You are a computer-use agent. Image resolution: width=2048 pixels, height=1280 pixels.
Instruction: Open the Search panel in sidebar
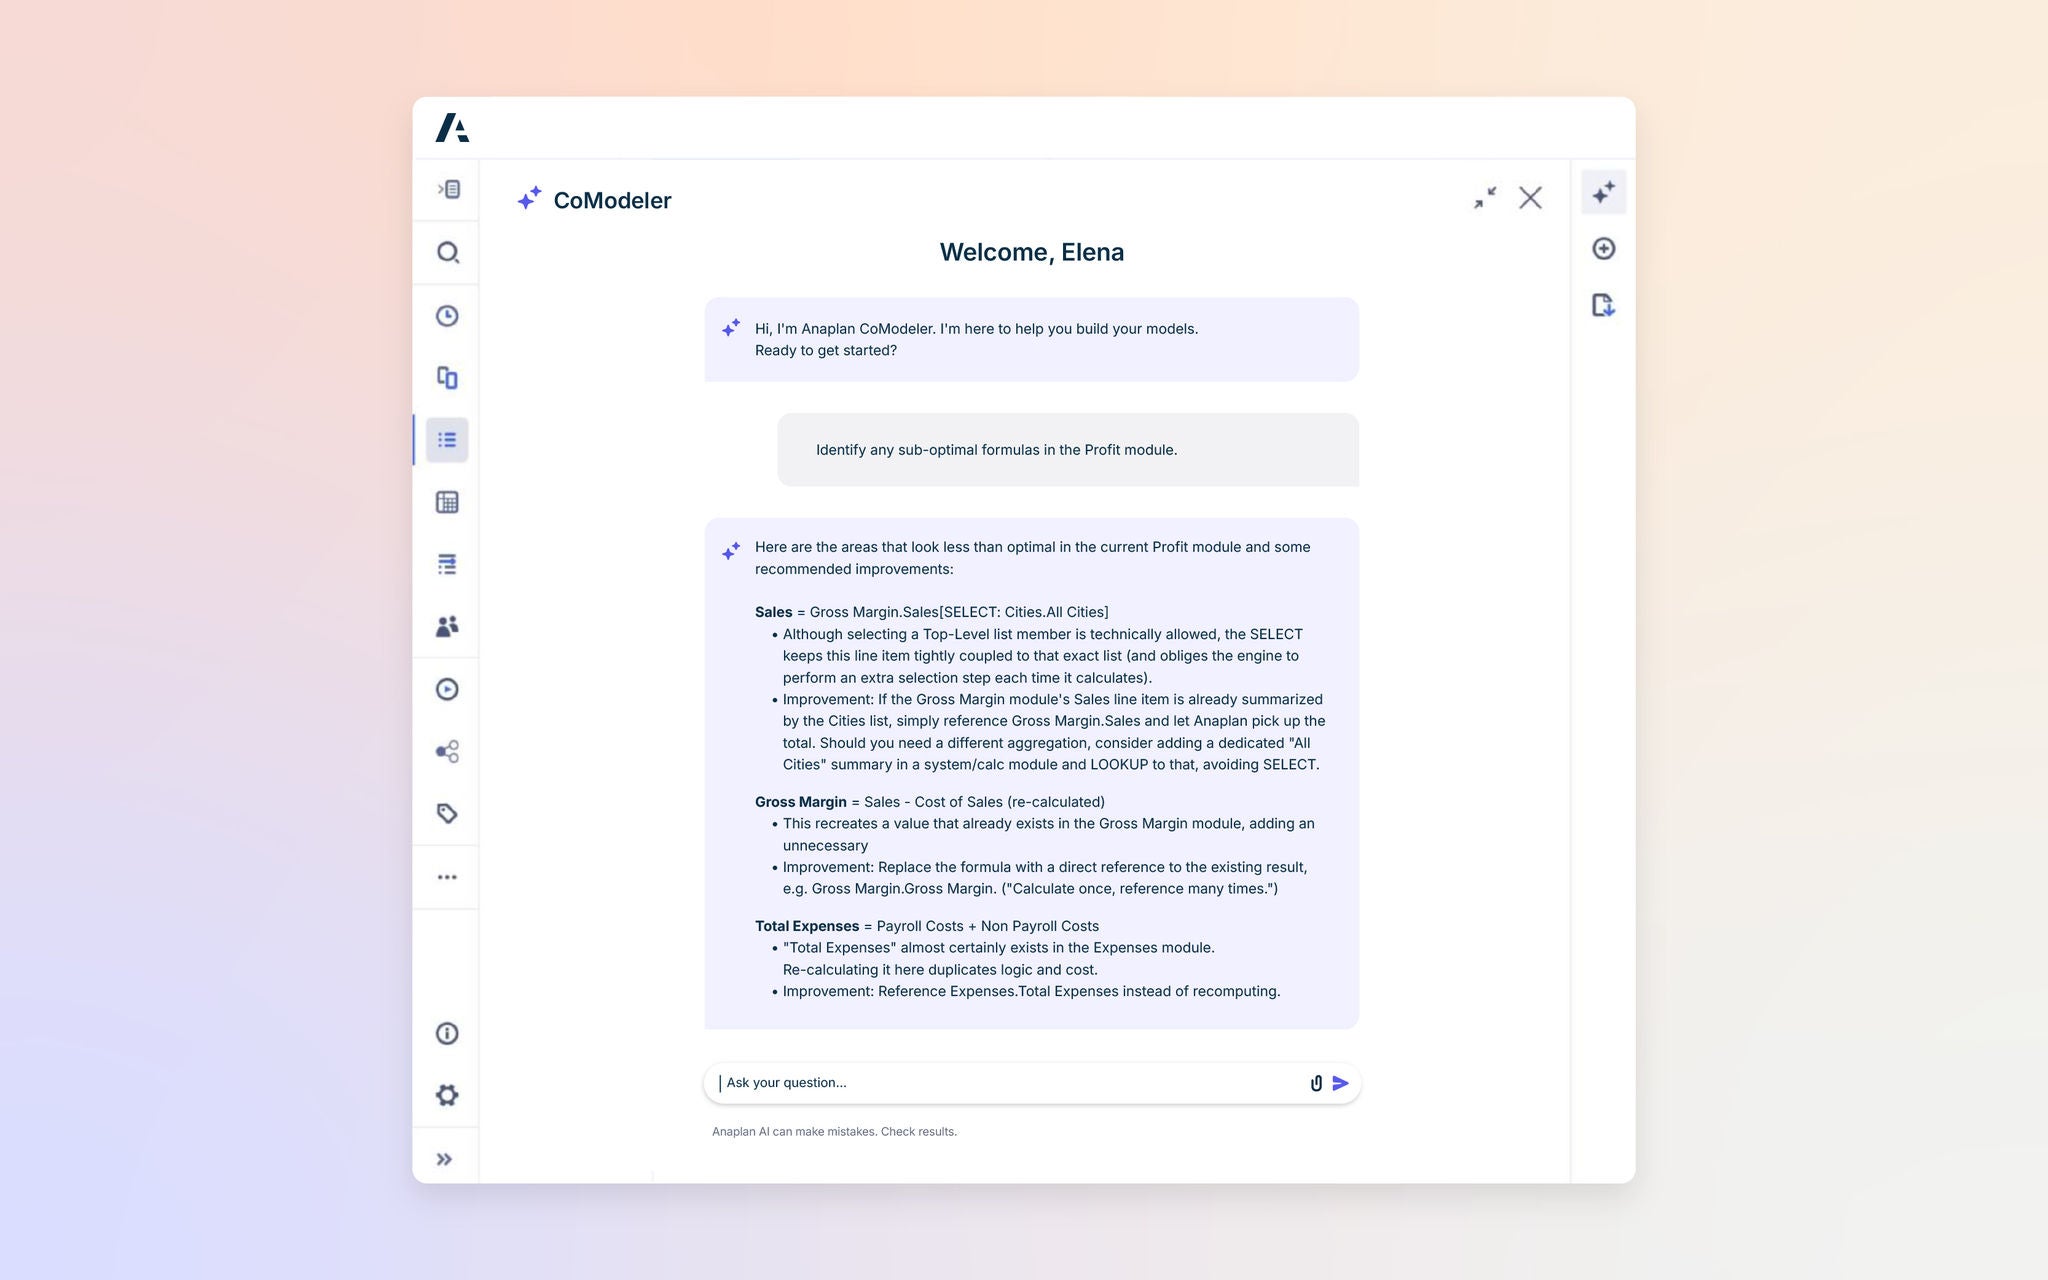point(447,252)
